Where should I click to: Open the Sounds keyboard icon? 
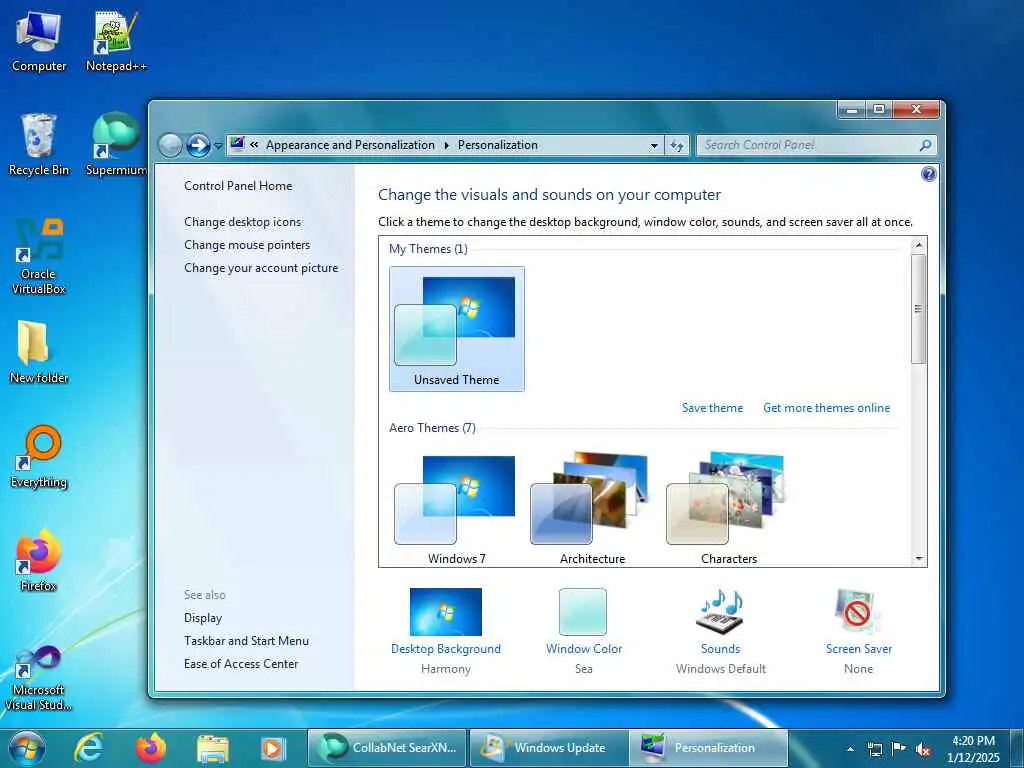pyautogui.click(x=721, y=612)
